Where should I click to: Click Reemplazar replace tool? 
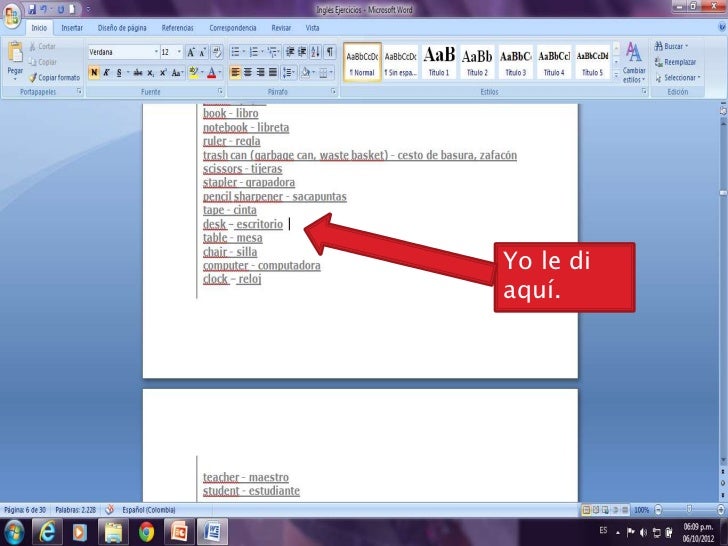click(x=675, y=62)
